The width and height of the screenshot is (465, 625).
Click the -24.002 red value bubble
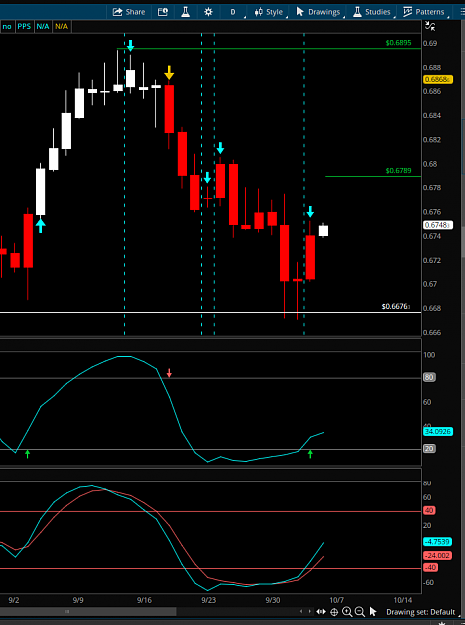pos(437,556)
